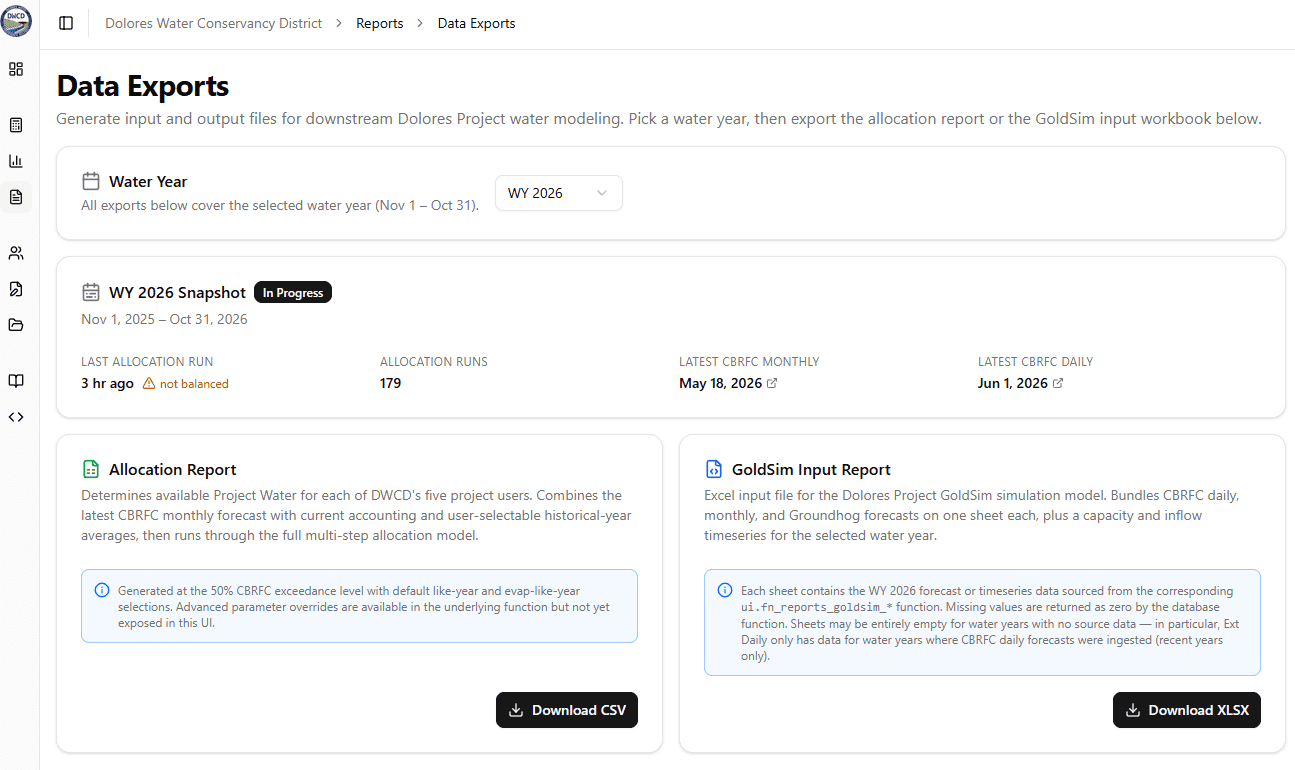Click the Allocation Report card title
Screen dimensions: 1295x770
[x=173, y=469]
